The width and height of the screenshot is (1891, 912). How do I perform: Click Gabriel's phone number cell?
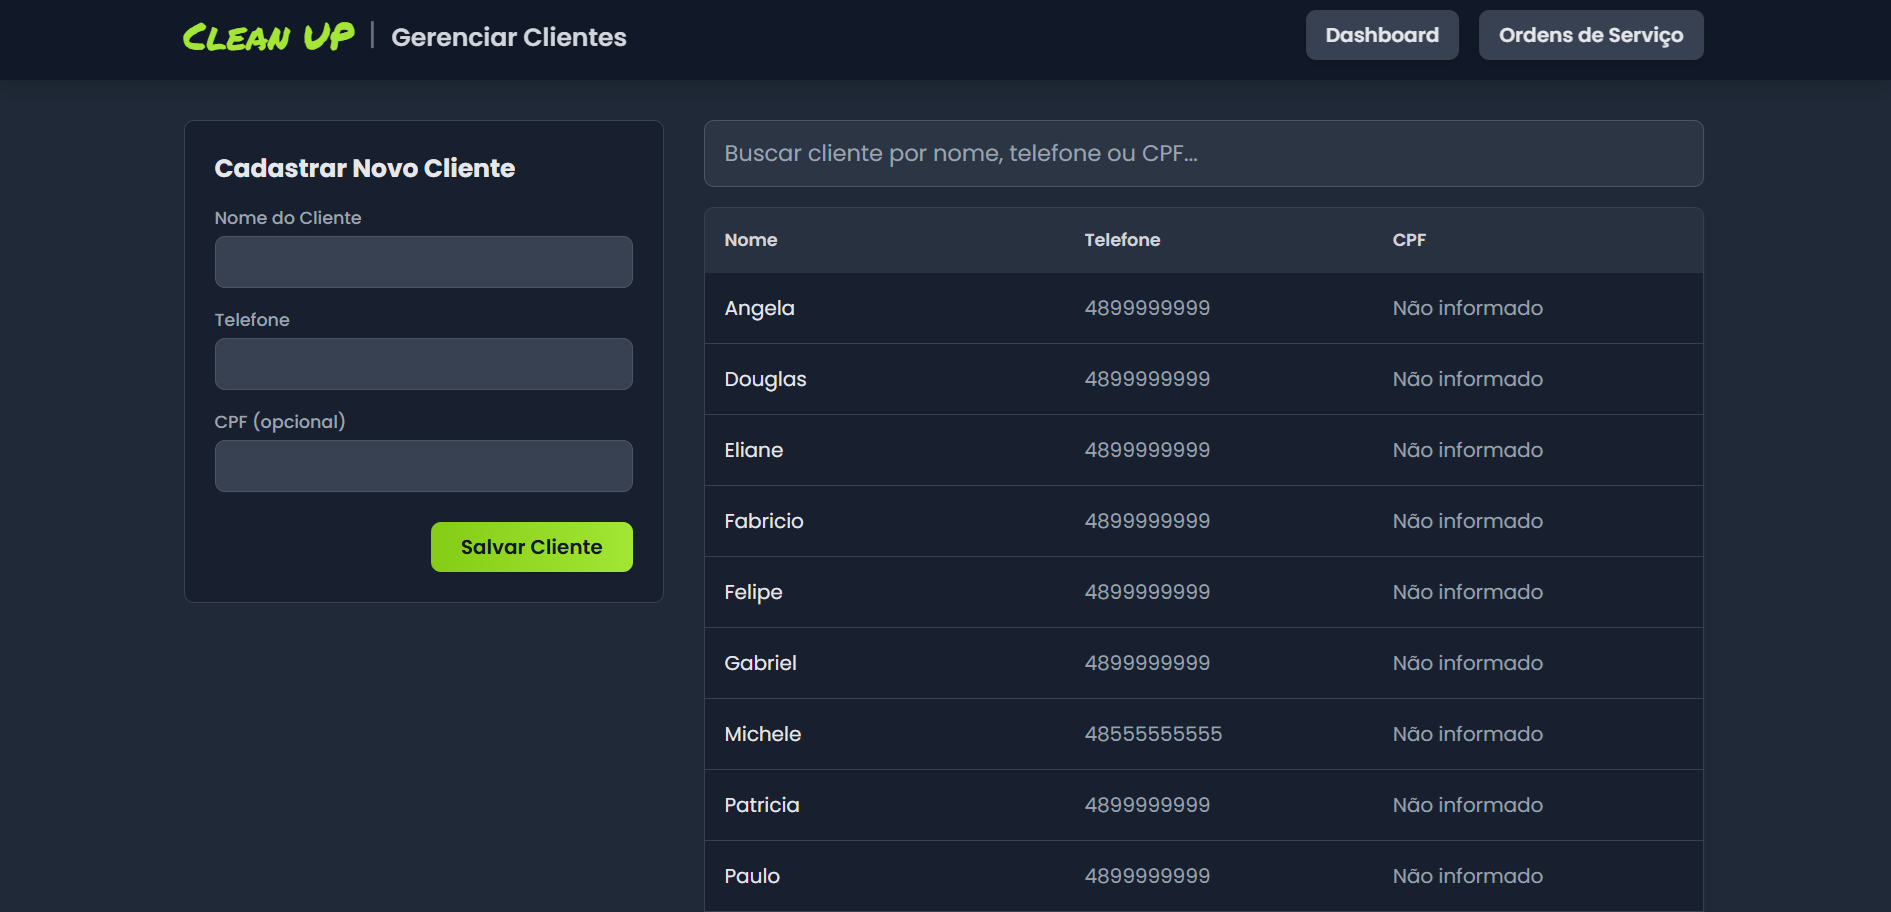(x=1148, y=663)
